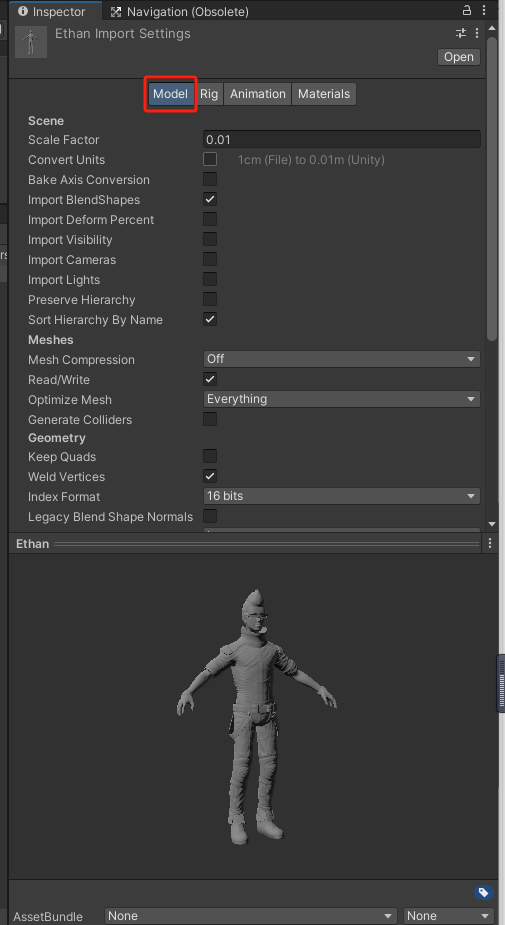Click the Scale Factor label

64,140
